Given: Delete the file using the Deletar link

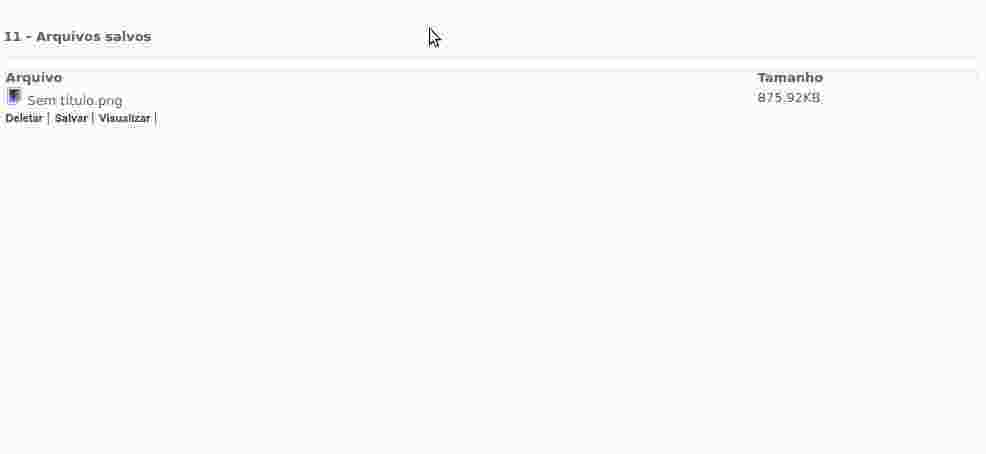Looking at the screenshot, I should tap(24, 118).
